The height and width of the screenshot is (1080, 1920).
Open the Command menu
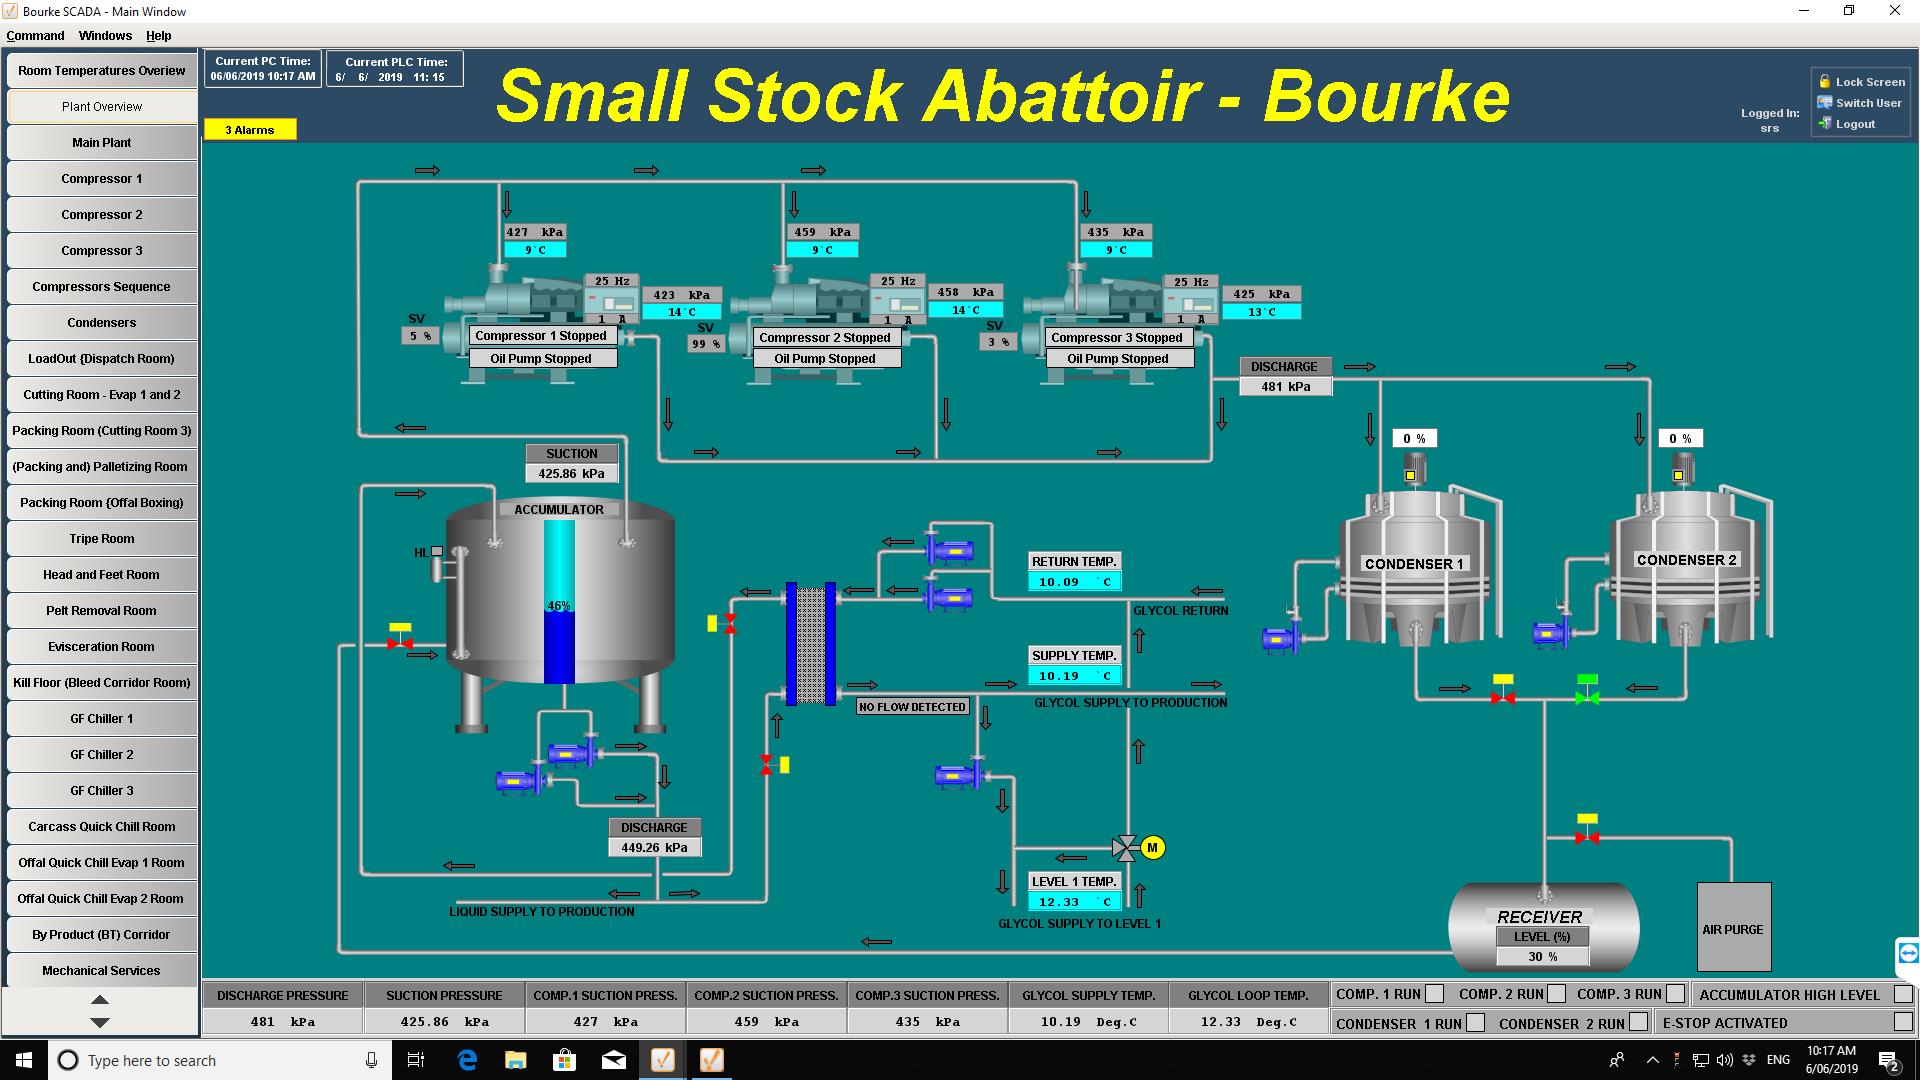tap(35, 35)
